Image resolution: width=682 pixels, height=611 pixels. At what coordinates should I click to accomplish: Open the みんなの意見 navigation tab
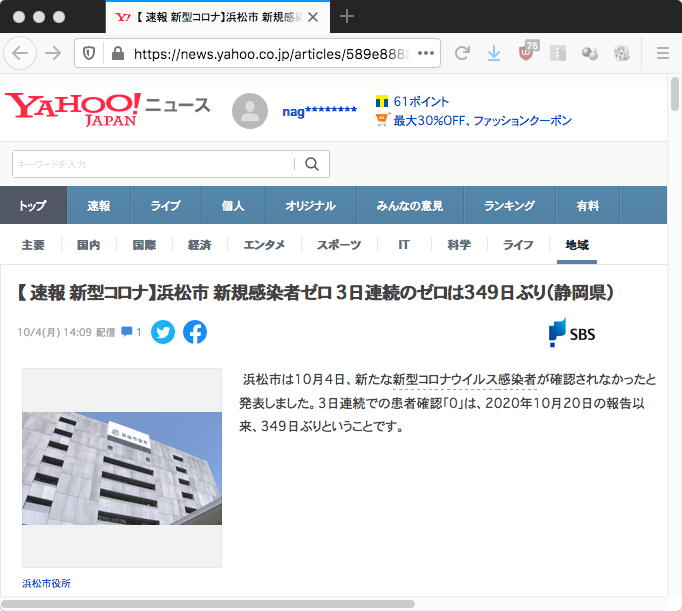(x=410, y=205)
